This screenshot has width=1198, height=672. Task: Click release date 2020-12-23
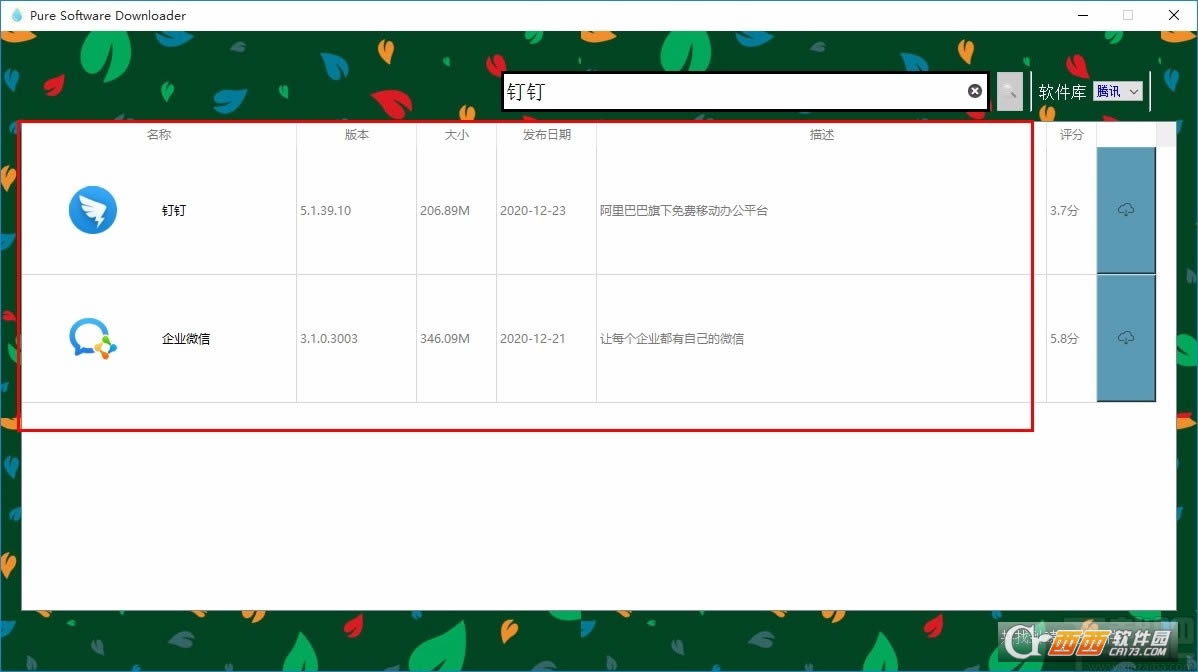click(x=533, y=211)
